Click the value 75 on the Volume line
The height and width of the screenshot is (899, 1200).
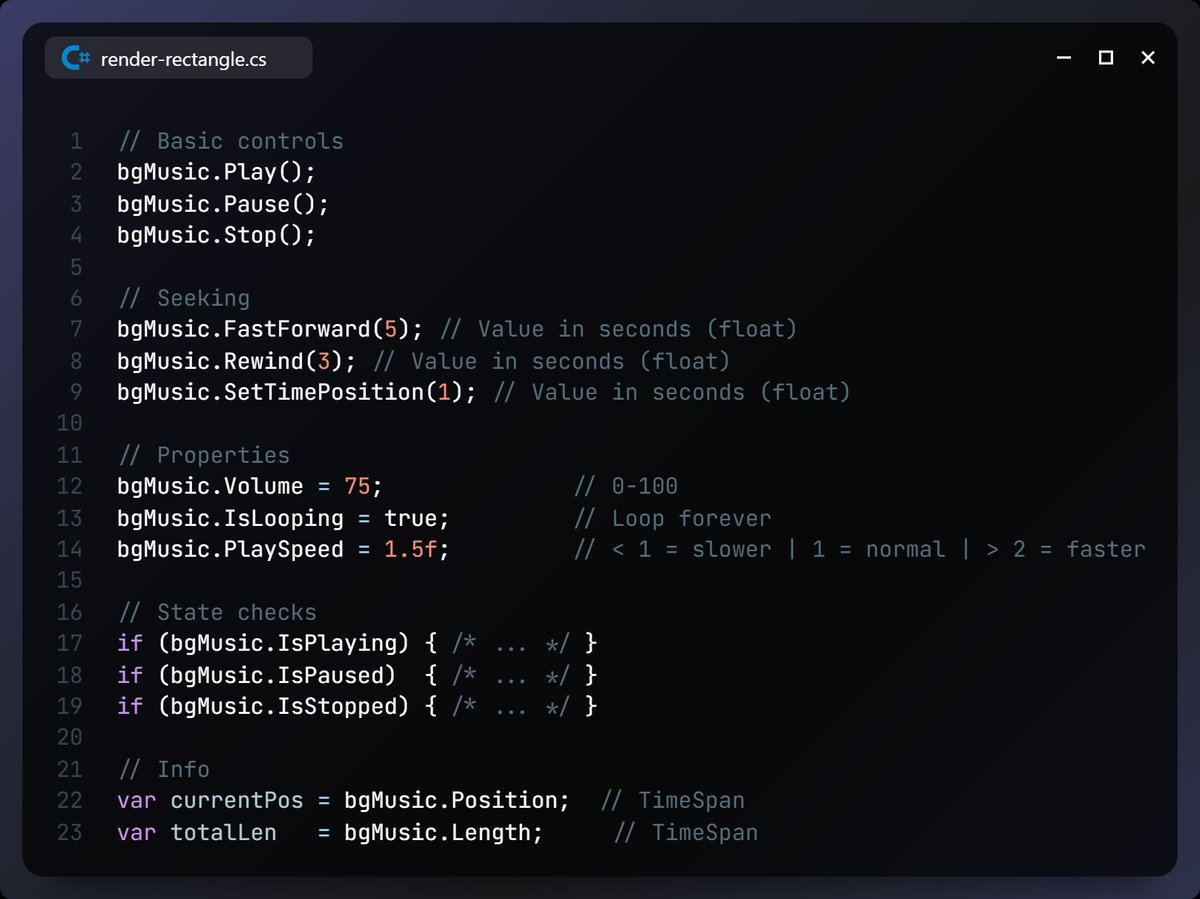coord(357,487)
